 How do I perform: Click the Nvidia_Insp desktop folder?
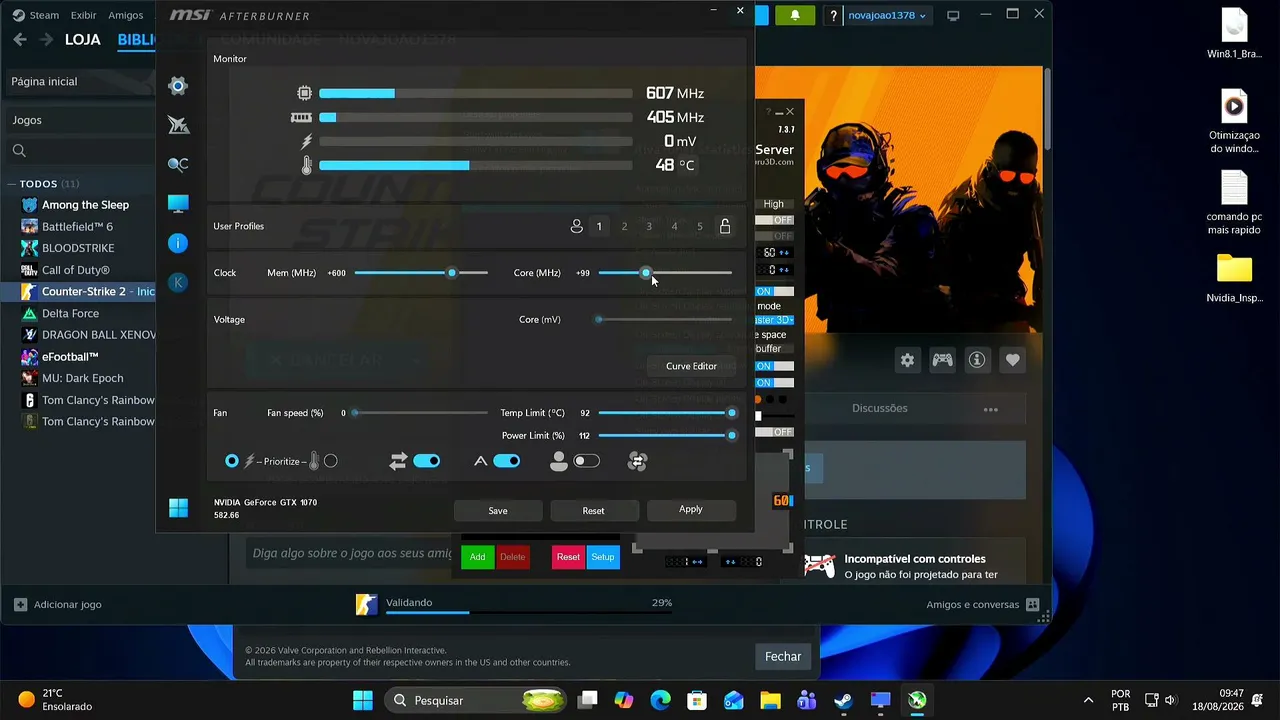(1234, 279)
